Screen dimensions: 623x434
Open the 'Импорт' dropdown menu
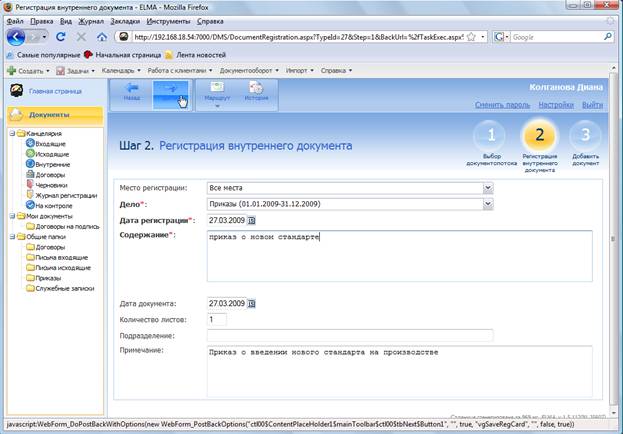pos(300,70)
